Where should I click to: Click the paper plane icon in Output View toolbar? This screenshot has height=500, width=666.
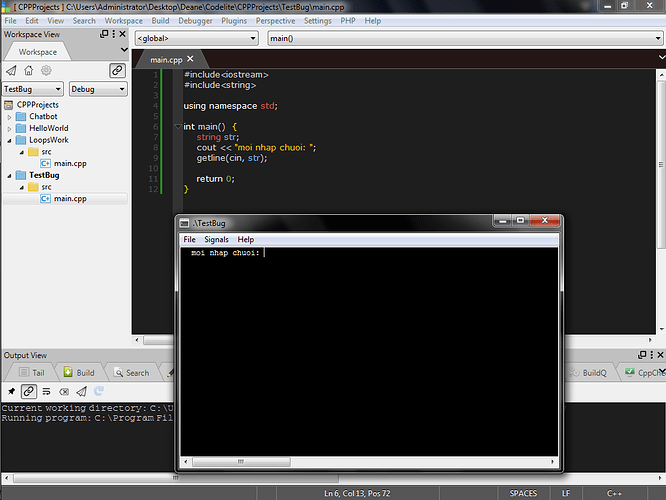click(x=82, y=391)
